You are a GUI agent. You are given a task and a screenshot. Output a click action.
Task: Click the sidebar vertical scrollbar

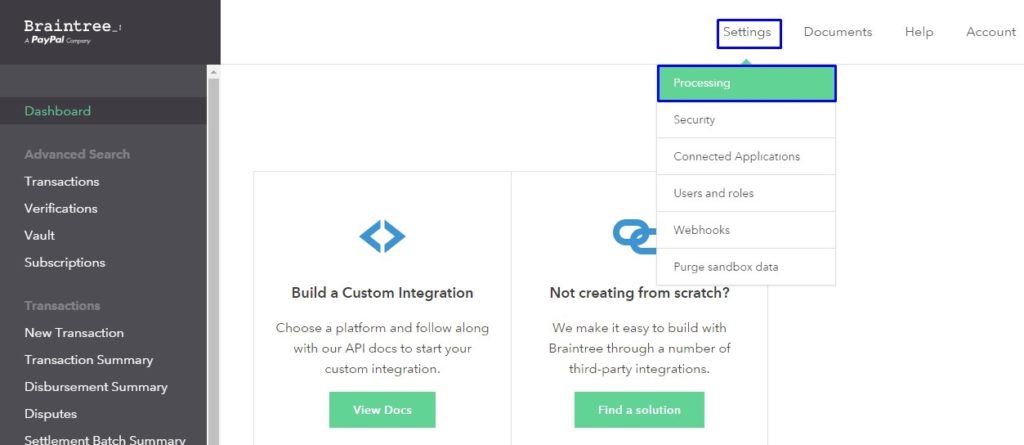[213, 250]
